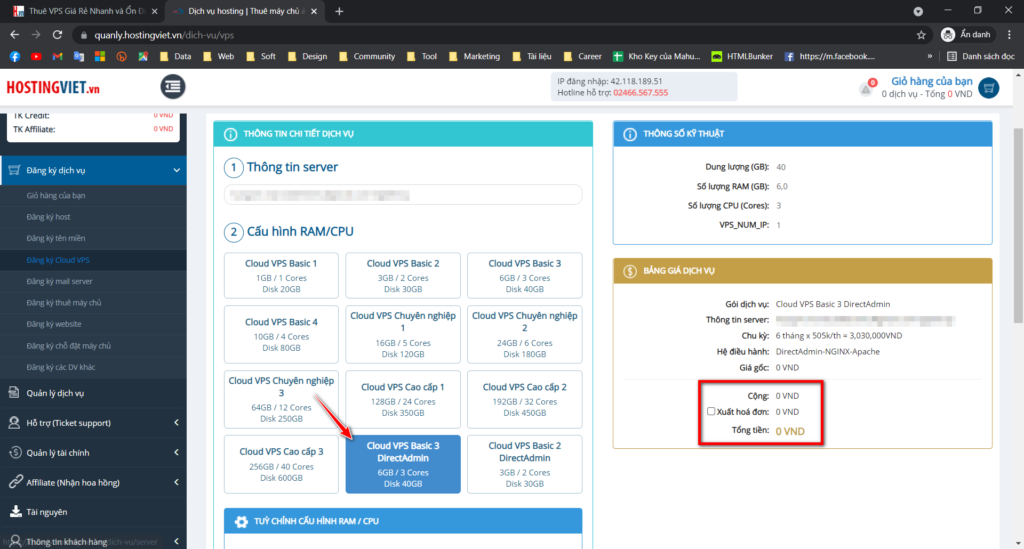Screen dimensions: 1024x549
Task: Select Cloud VPS Basic 4 plan
Action: click(281, 334)
